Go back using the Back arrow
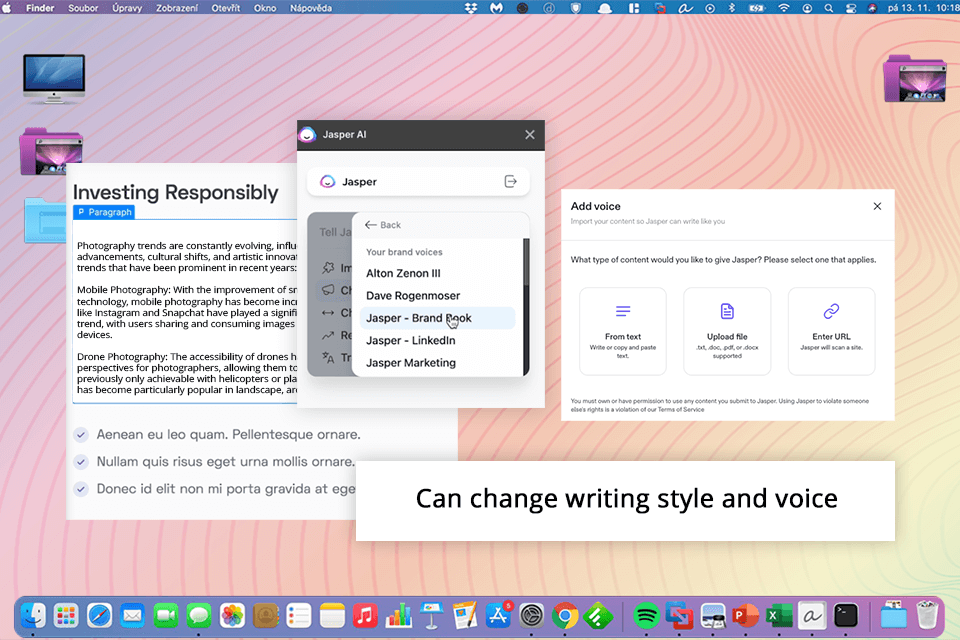Image resolution: width=960 pixels, height=640 pixels. (x=383, y=225)
